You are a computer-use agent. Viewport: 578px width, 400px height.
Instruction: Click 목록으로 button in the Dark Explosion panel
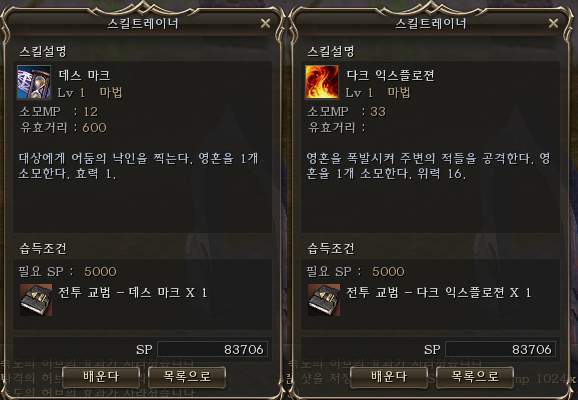475,377
